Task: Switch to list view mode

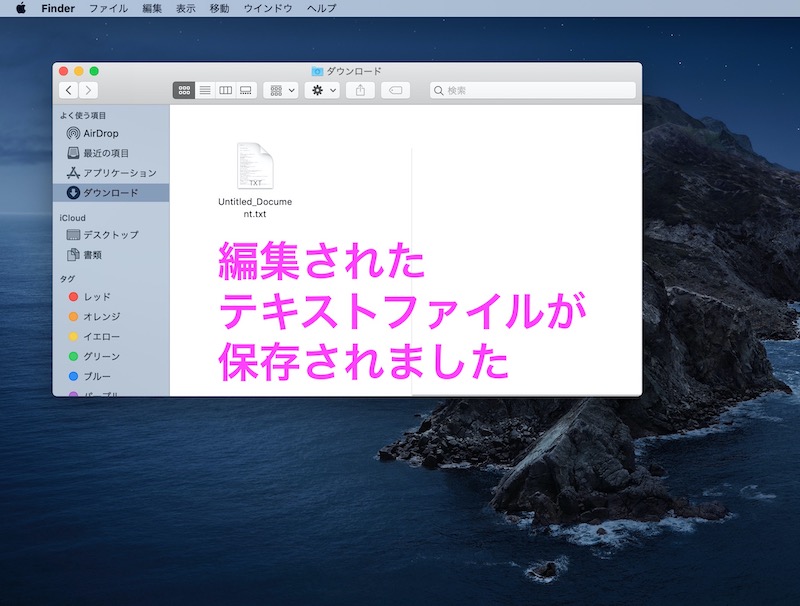Action: coord(205,90)
